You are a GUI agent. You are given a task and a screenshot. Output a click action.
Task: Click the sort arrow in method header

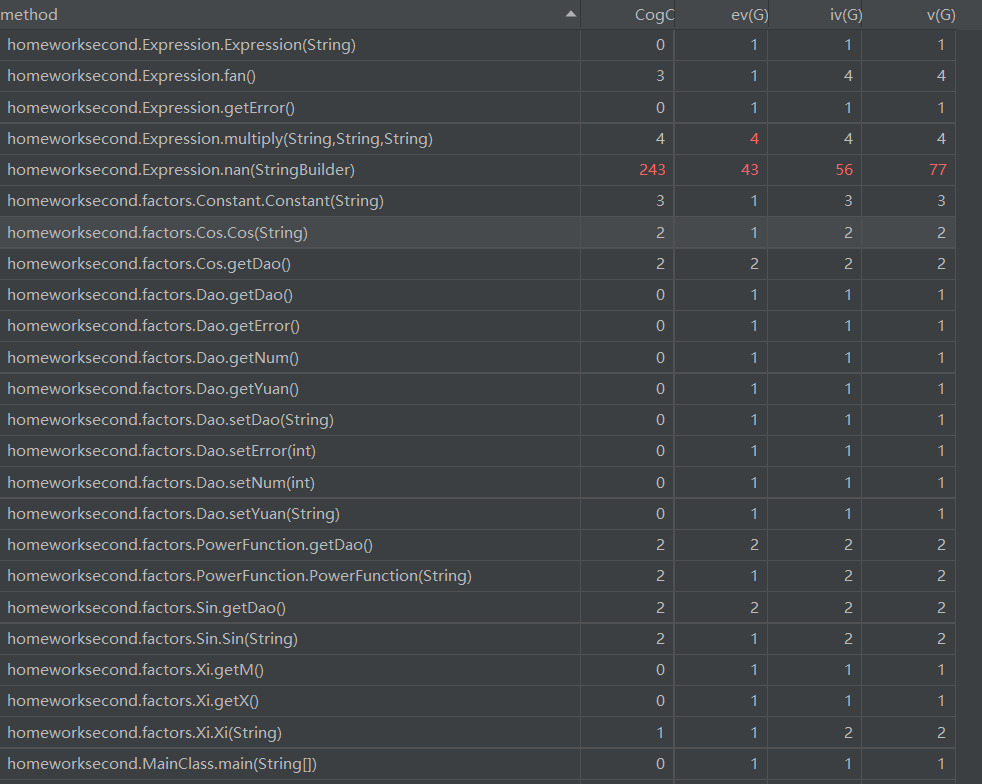571,14
